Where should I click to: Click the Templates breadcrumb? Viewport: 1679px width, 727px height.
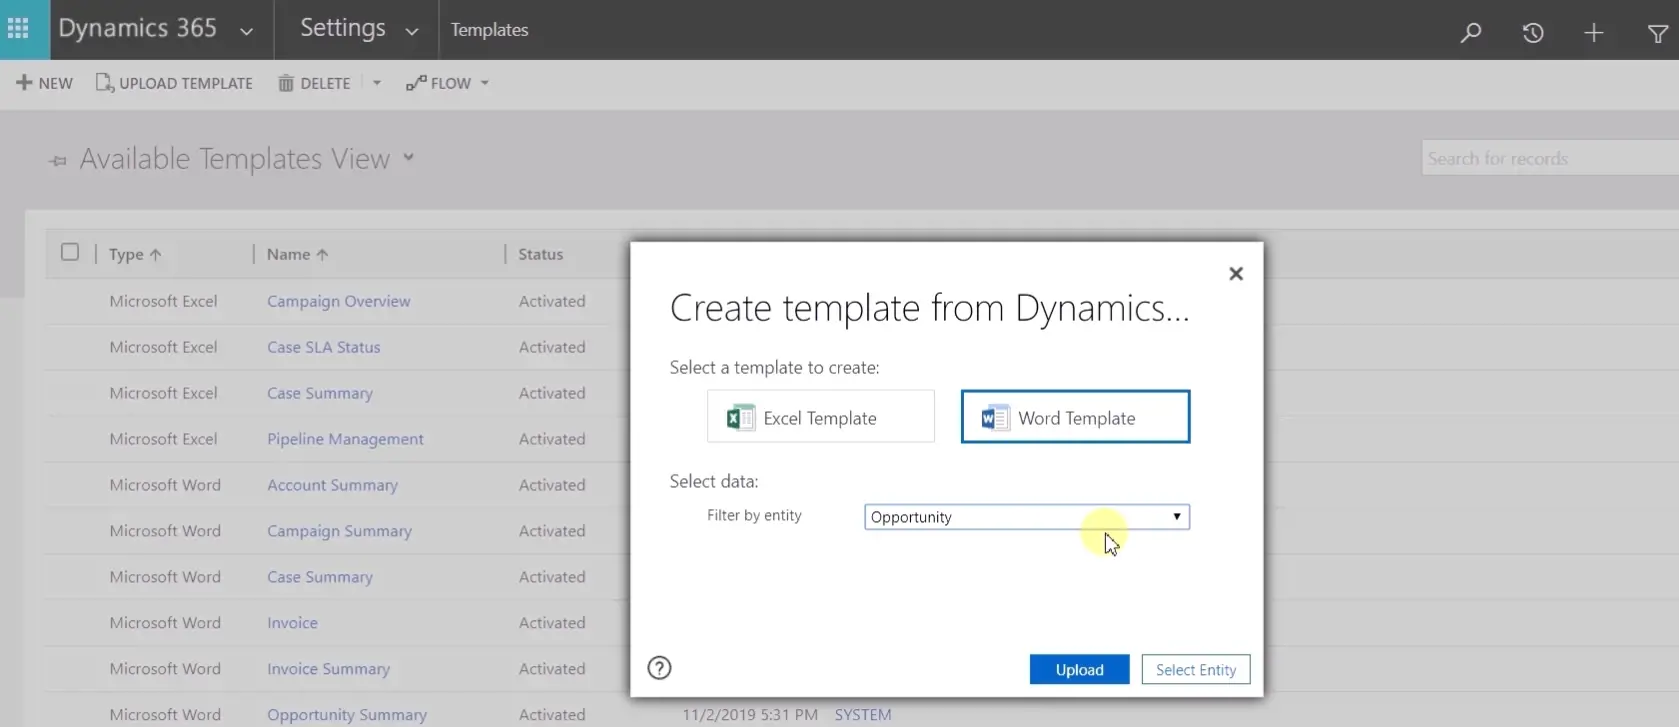pos(489,30)
